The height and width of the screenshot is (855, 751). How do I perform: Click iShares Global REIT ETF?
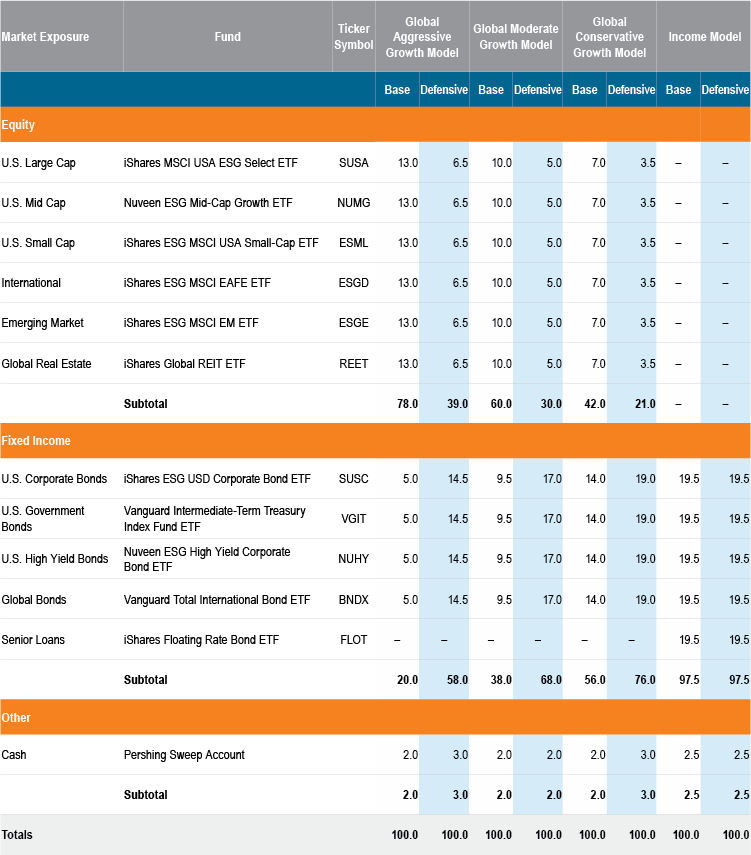(x=184, y=364)
